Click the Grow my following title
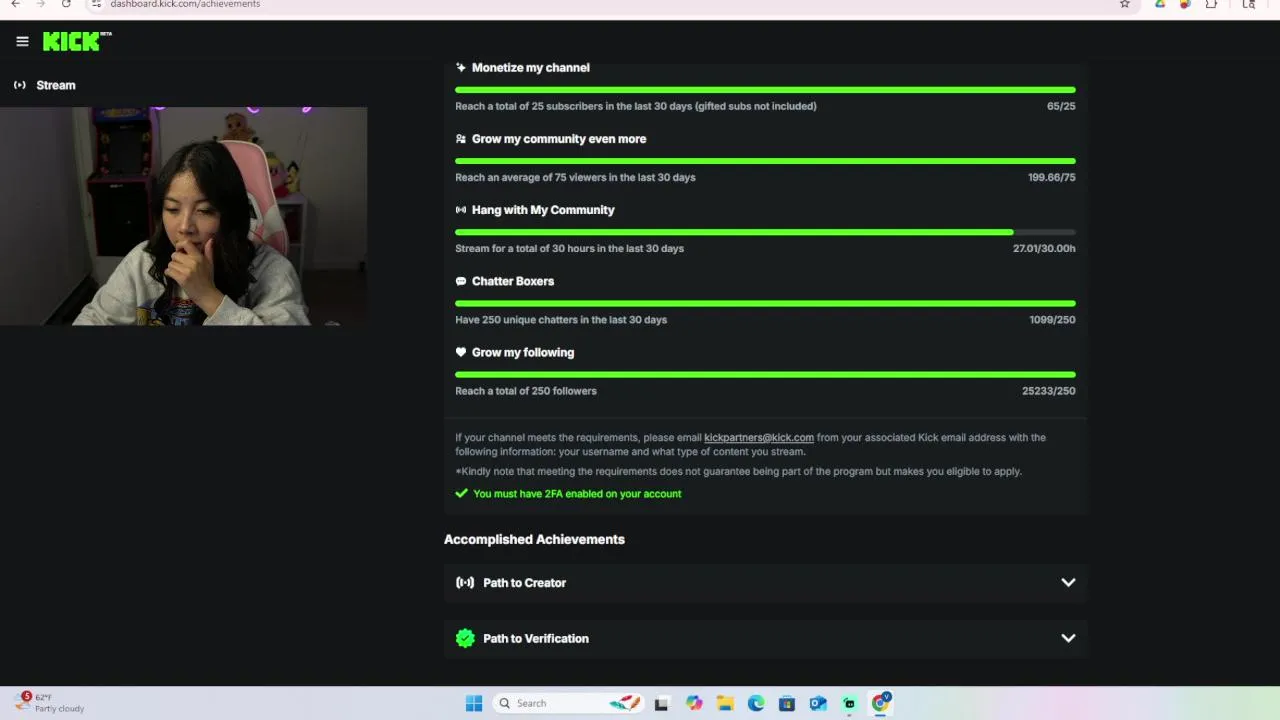Viewport: 1280px width, 720px height. point(523,352)
